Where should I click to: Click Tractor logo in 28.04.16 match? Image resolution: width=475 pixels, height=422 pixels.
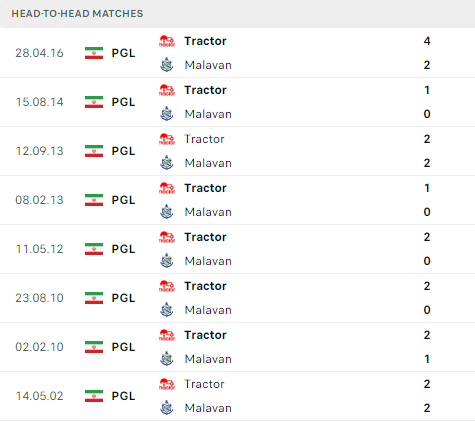(x=167, y=41)
